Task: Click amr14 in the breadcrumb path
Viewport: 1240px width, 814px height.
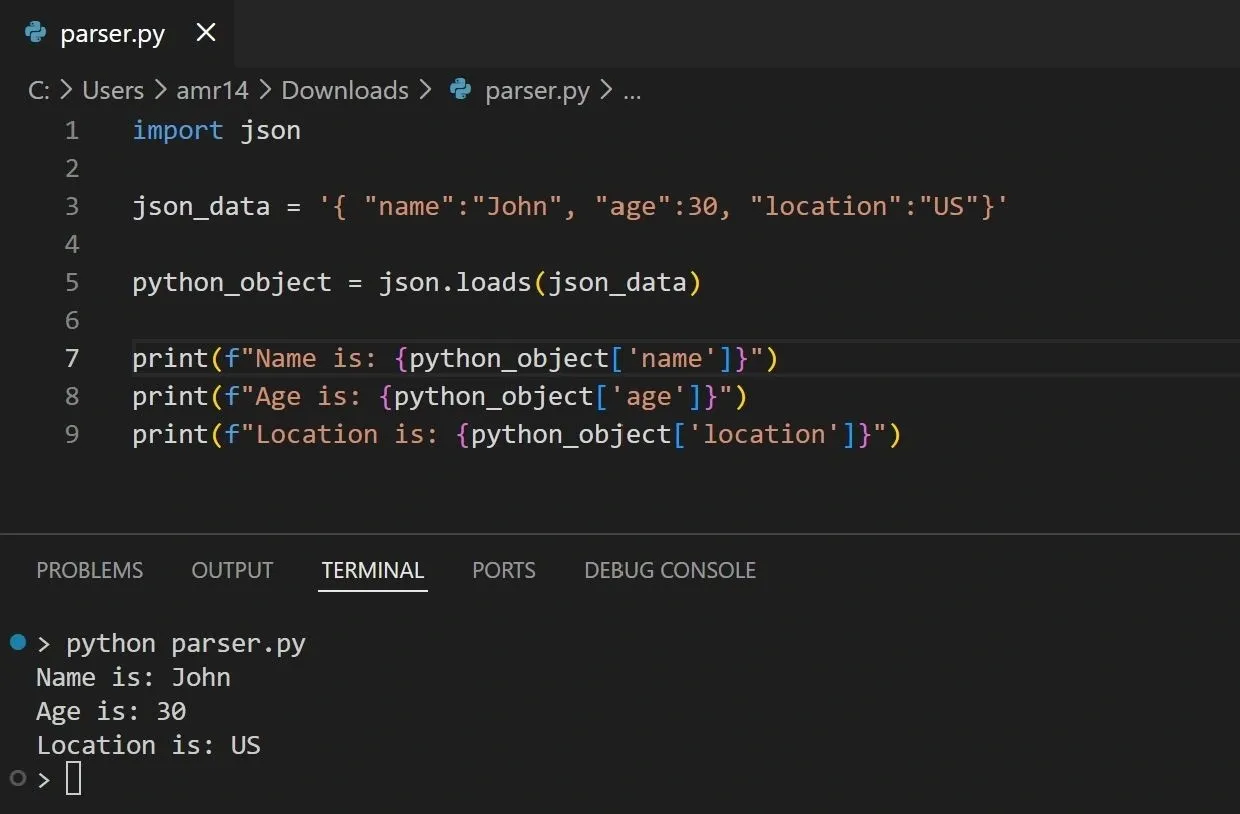Action: (212, 90)
